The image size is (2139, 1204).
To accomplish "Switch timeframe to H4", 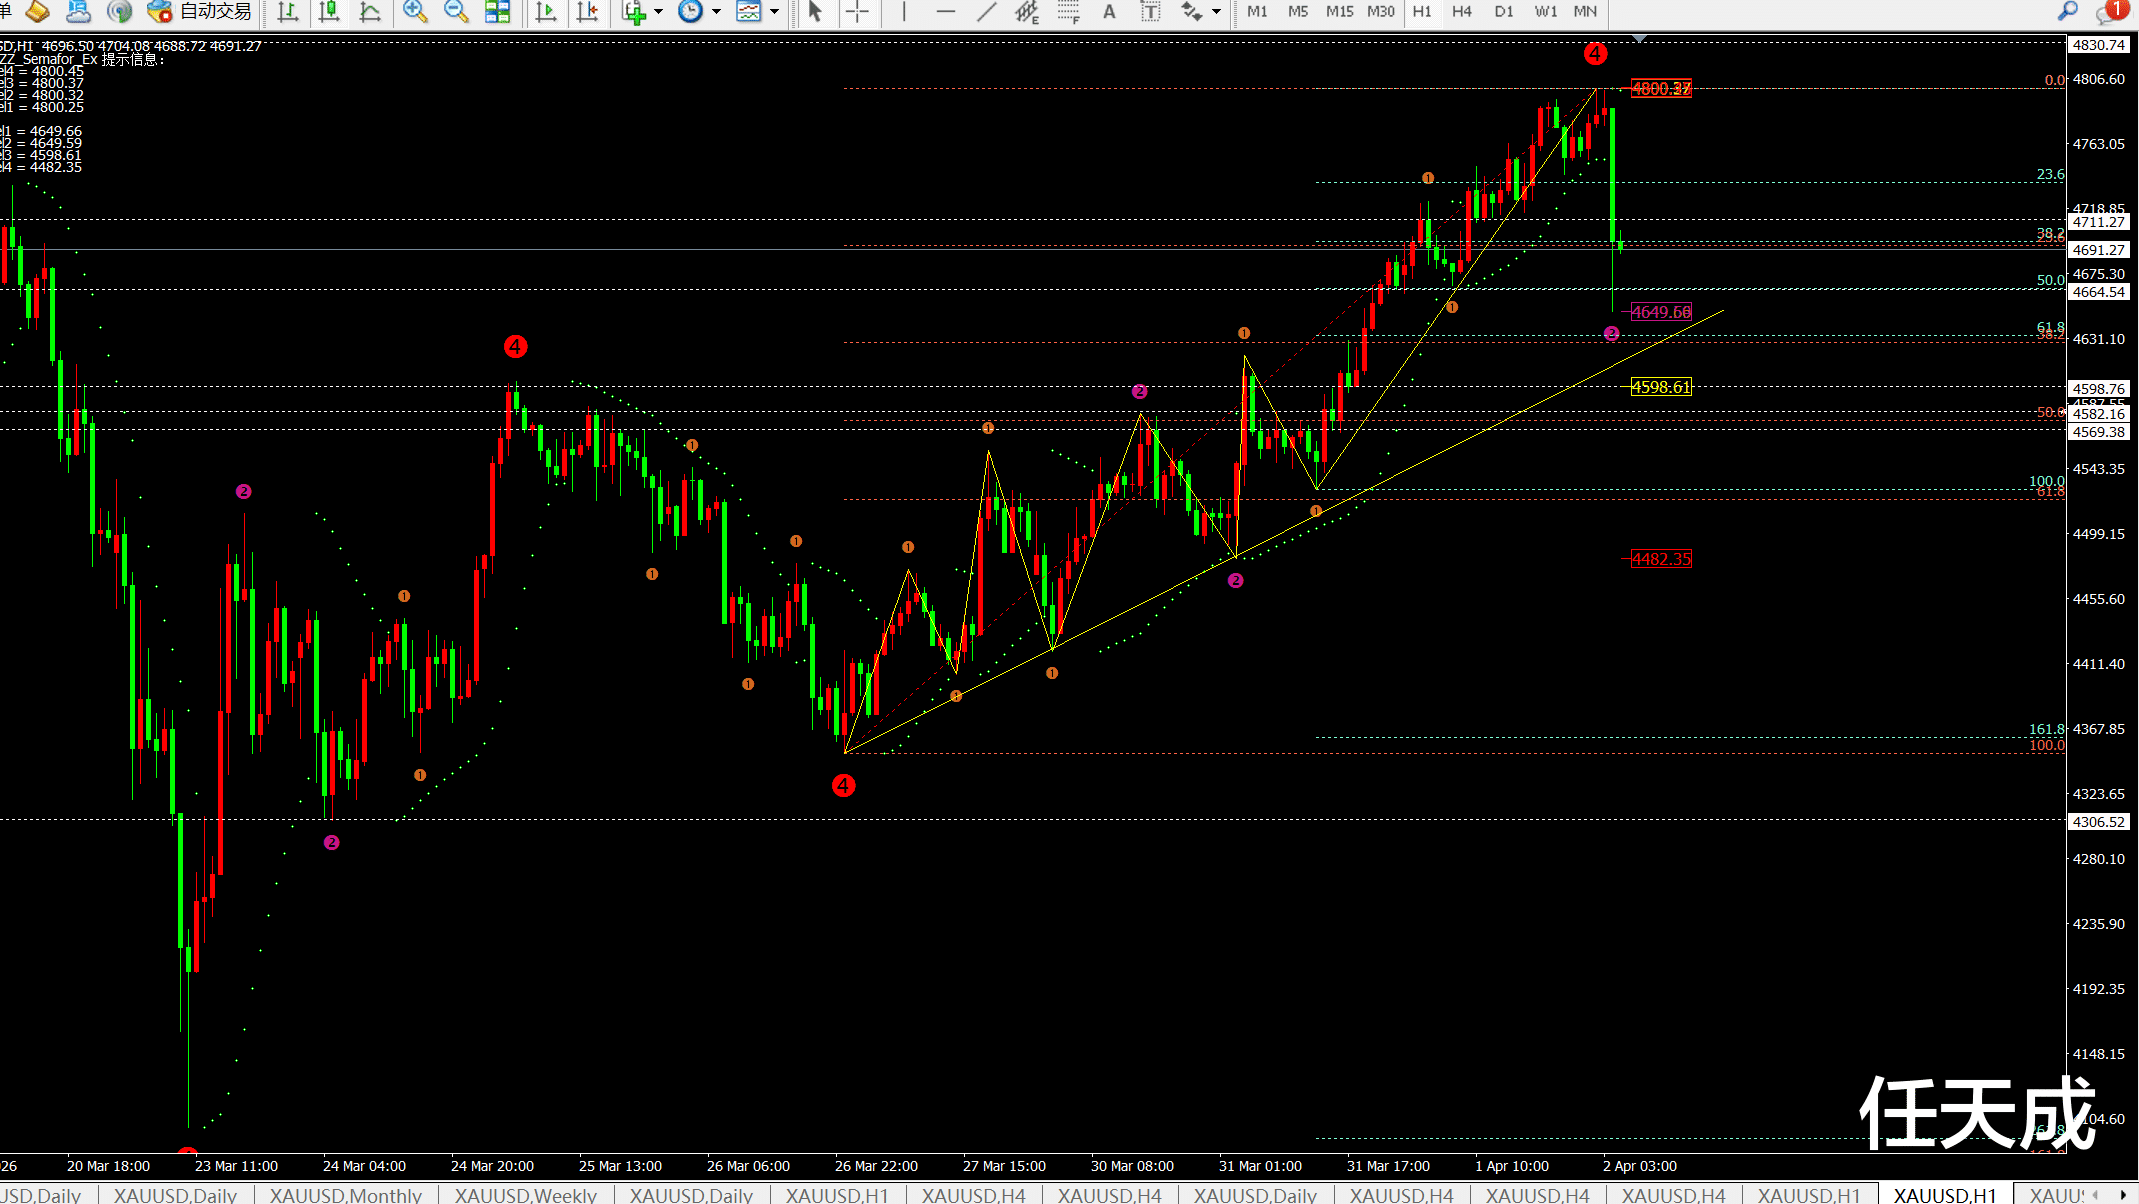I will [1461, 12].
